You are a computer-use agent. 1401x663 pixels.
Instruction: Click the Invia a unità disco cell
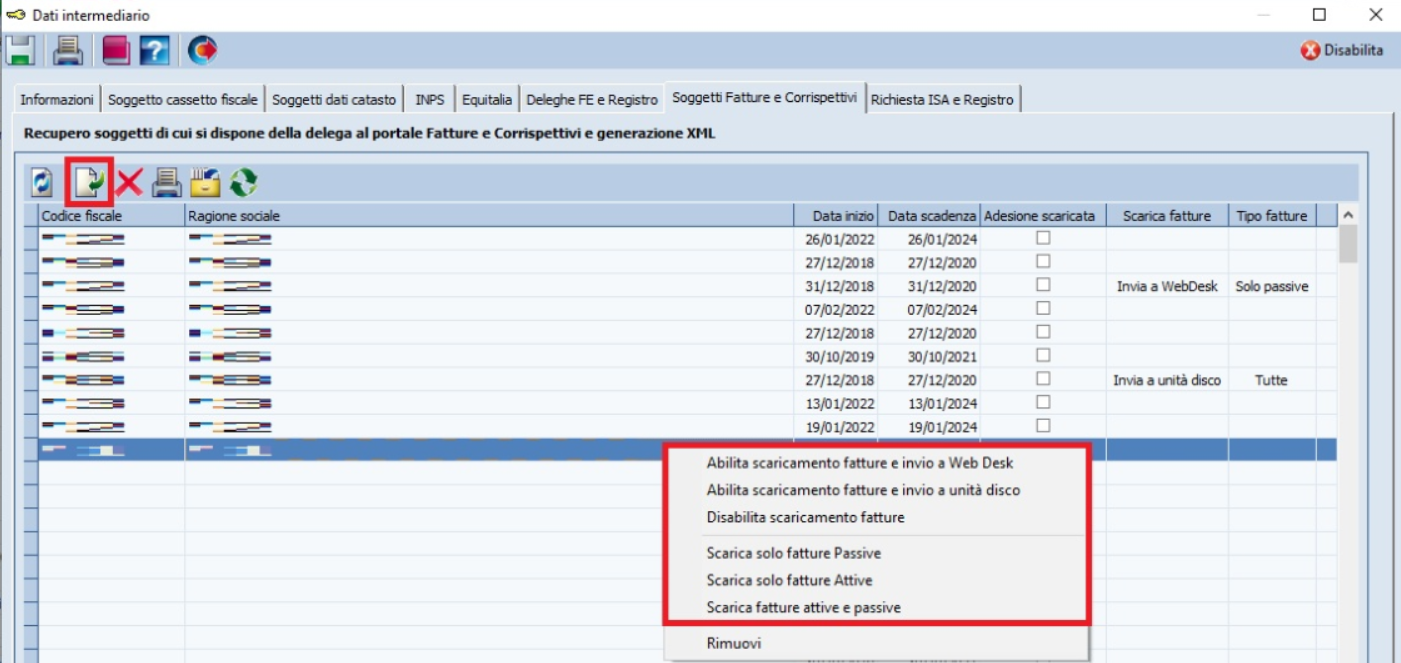click(1167, 380)
